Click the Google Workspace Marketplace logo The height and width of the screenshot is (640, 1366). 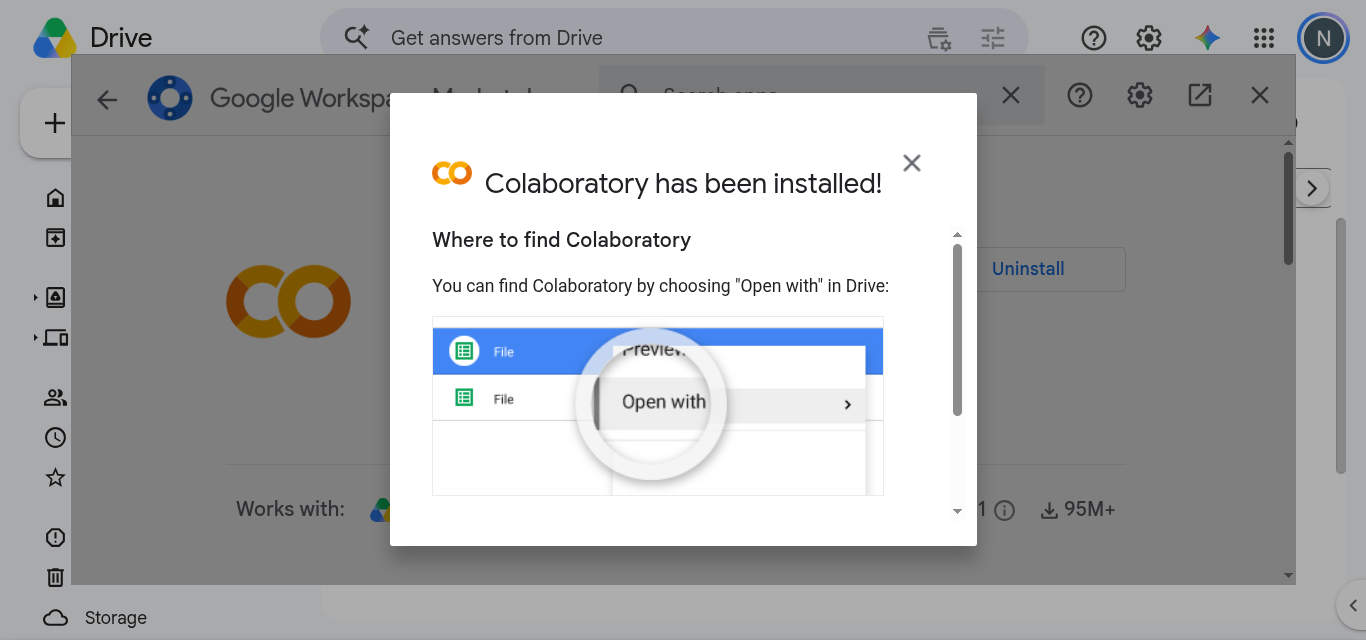170,98
